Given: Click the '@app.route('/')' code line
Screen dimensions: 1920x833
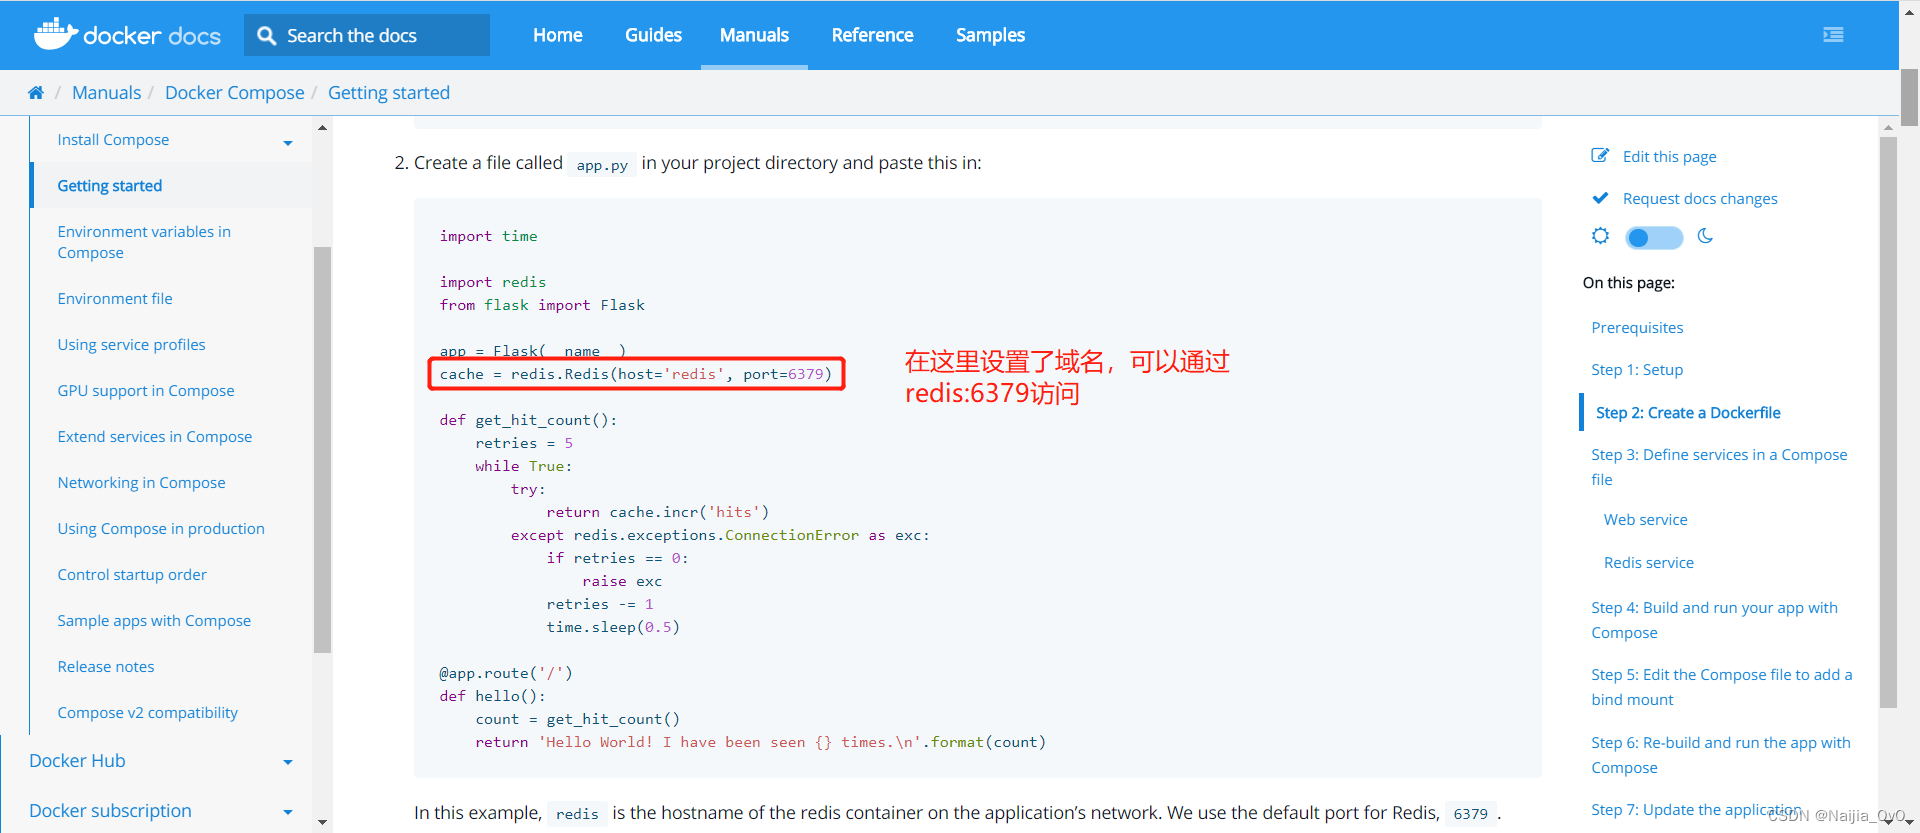Looking at the screenshot, I should pyautogui.click(x=506, y=673).
